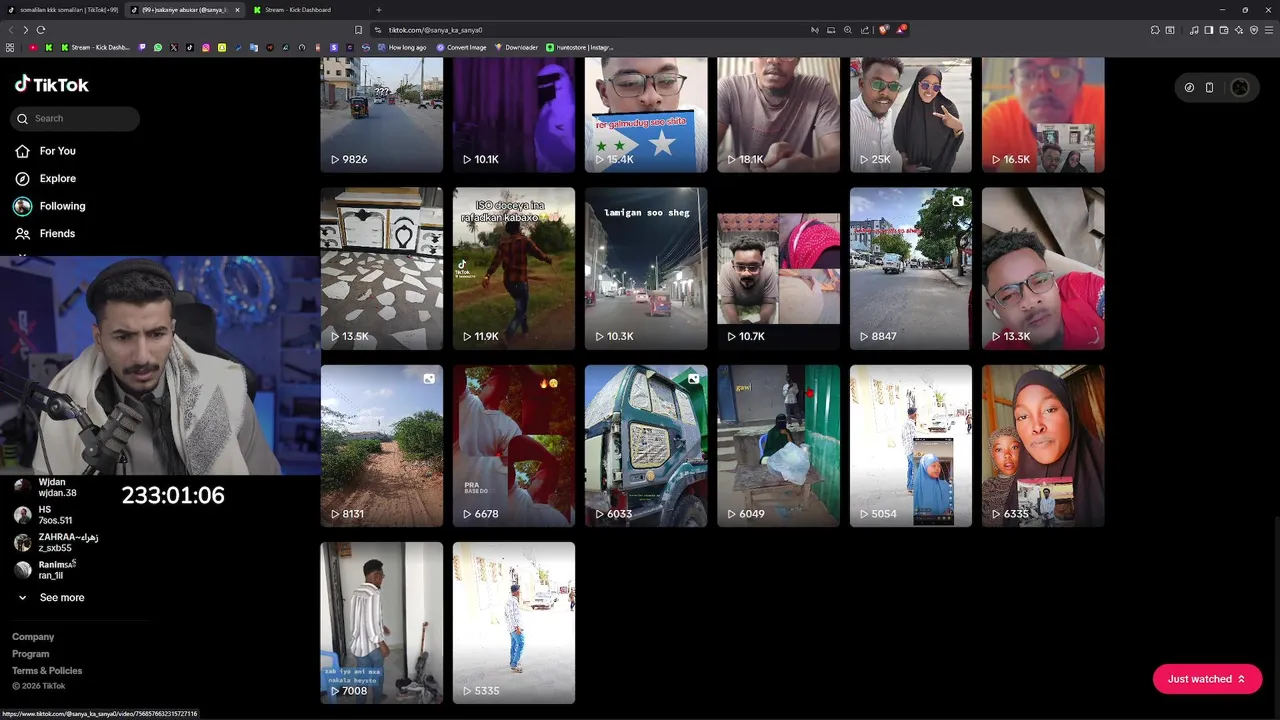Open the video with 25K views
This screenshot has width=1280, height=720.
(910, 114)
